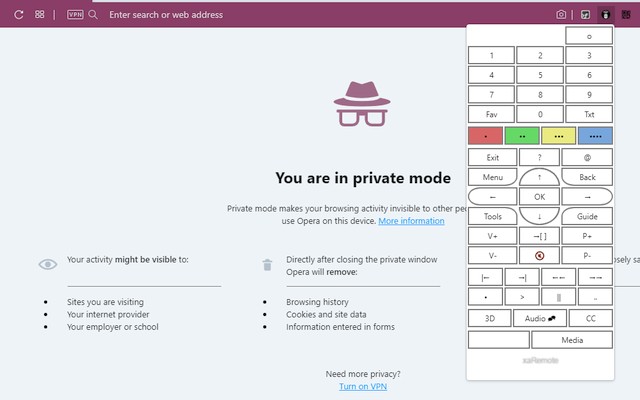This screenshot has width=640, height=400.
Task: Raise volume with V+ key
Action: click(x=492, y=236)
